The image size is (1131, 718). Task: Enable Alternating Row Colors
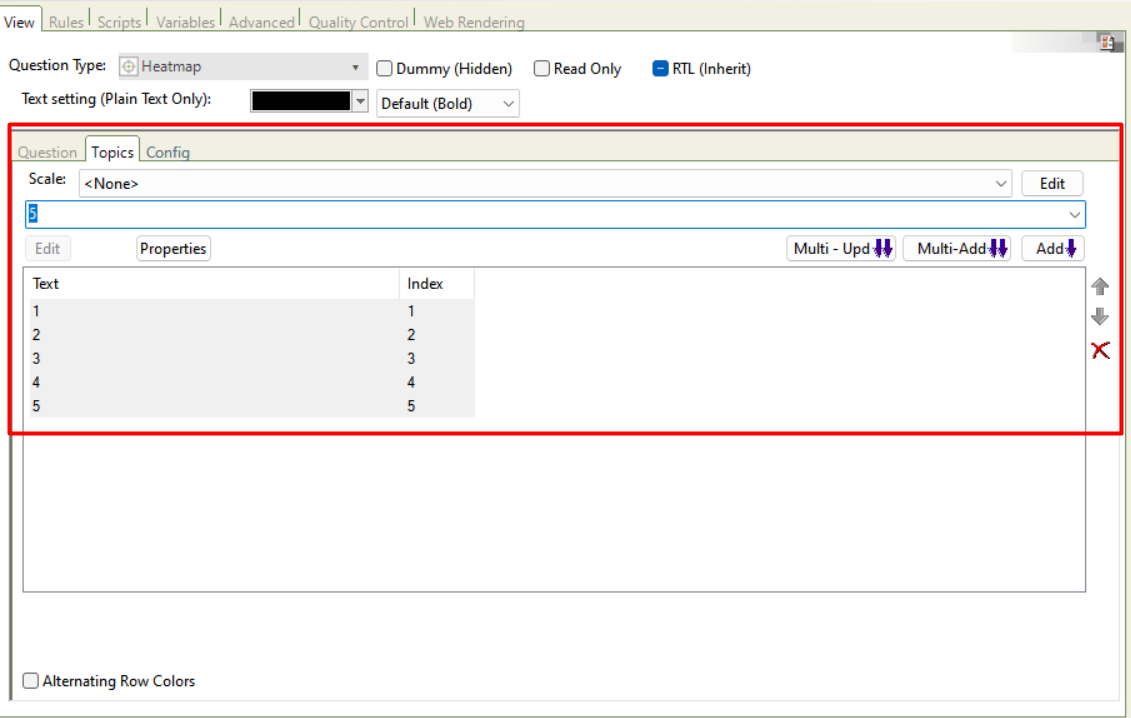coord(31,681)
